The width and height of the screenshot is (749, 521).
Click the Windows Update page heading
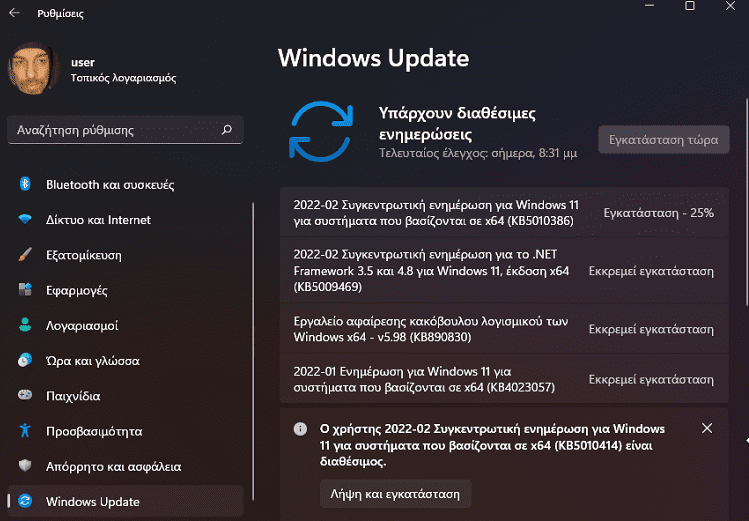[x=374, y=58]
